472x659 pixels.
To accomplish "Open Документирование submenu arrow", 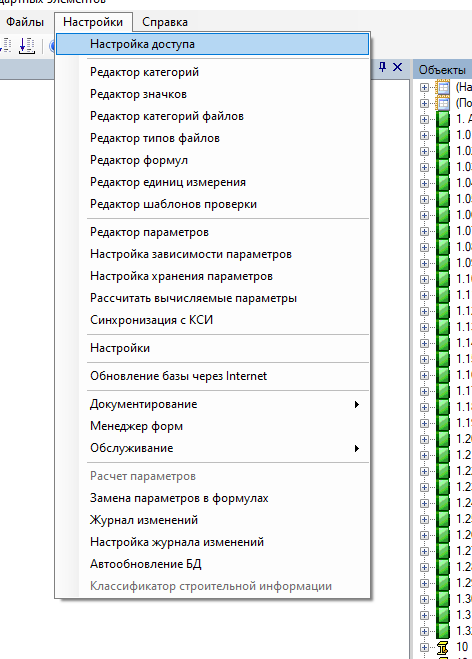I will click(x=356, y=404).
